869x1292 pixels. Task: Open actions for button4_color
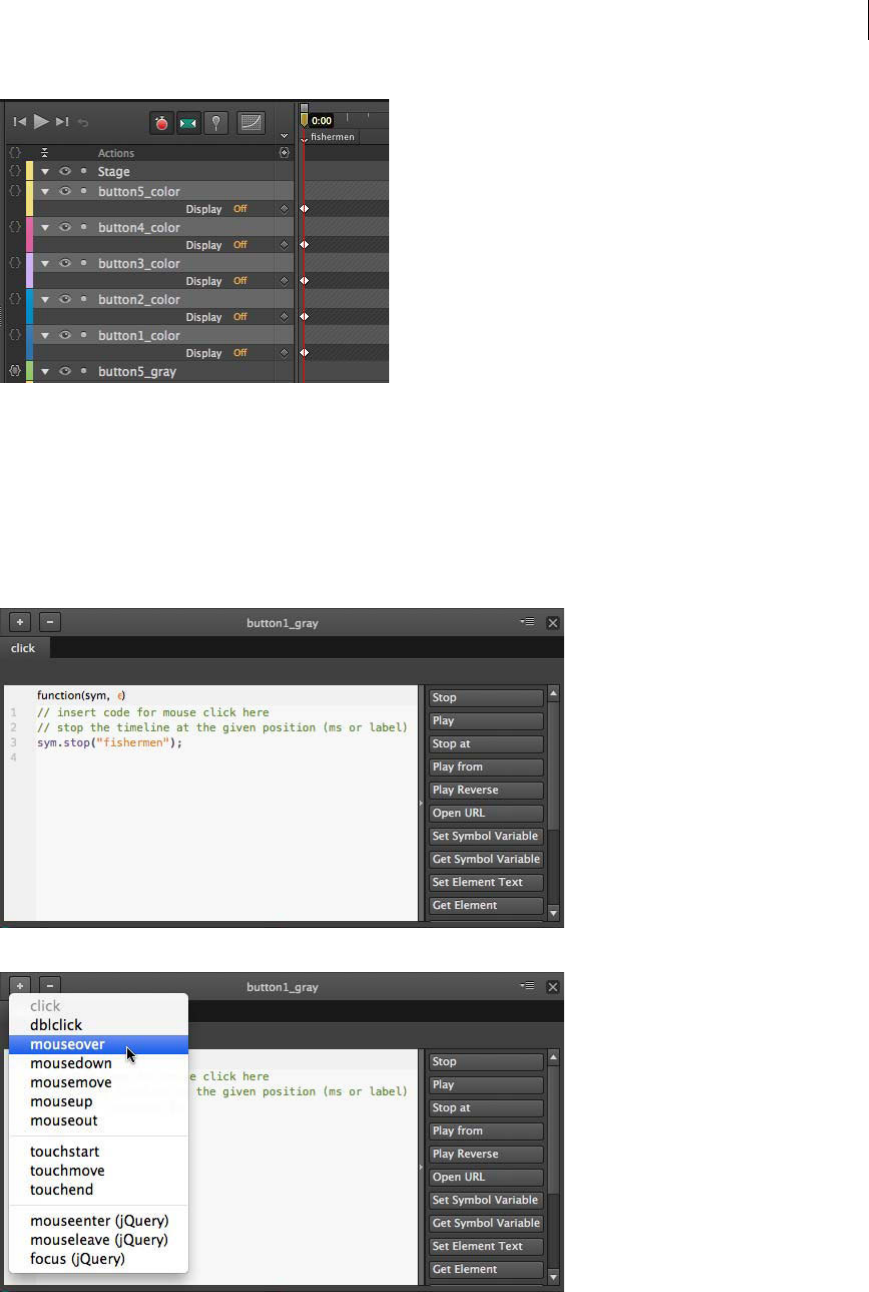[x=14, y=227]
